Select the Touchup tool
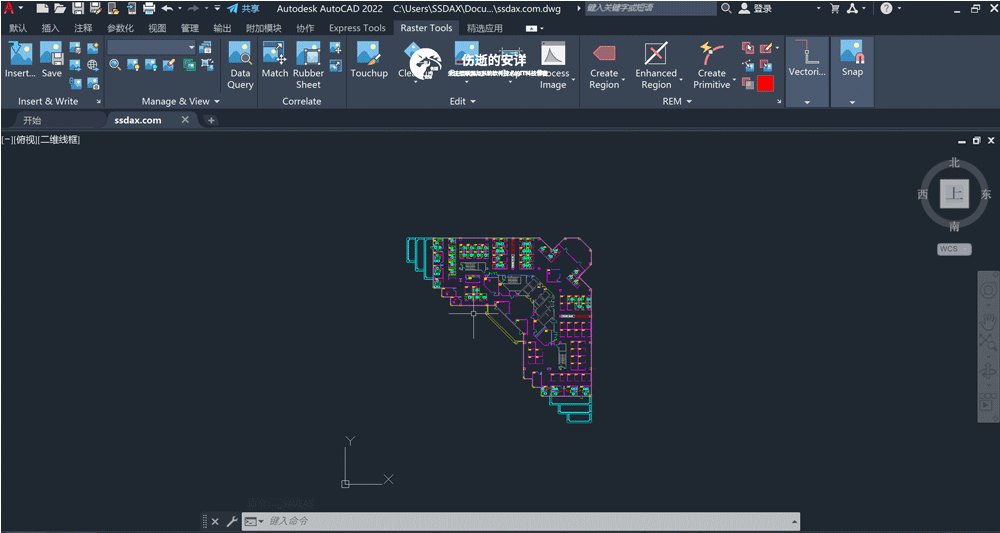Viewport: 1000px width, 533px height. pos(369,61)
